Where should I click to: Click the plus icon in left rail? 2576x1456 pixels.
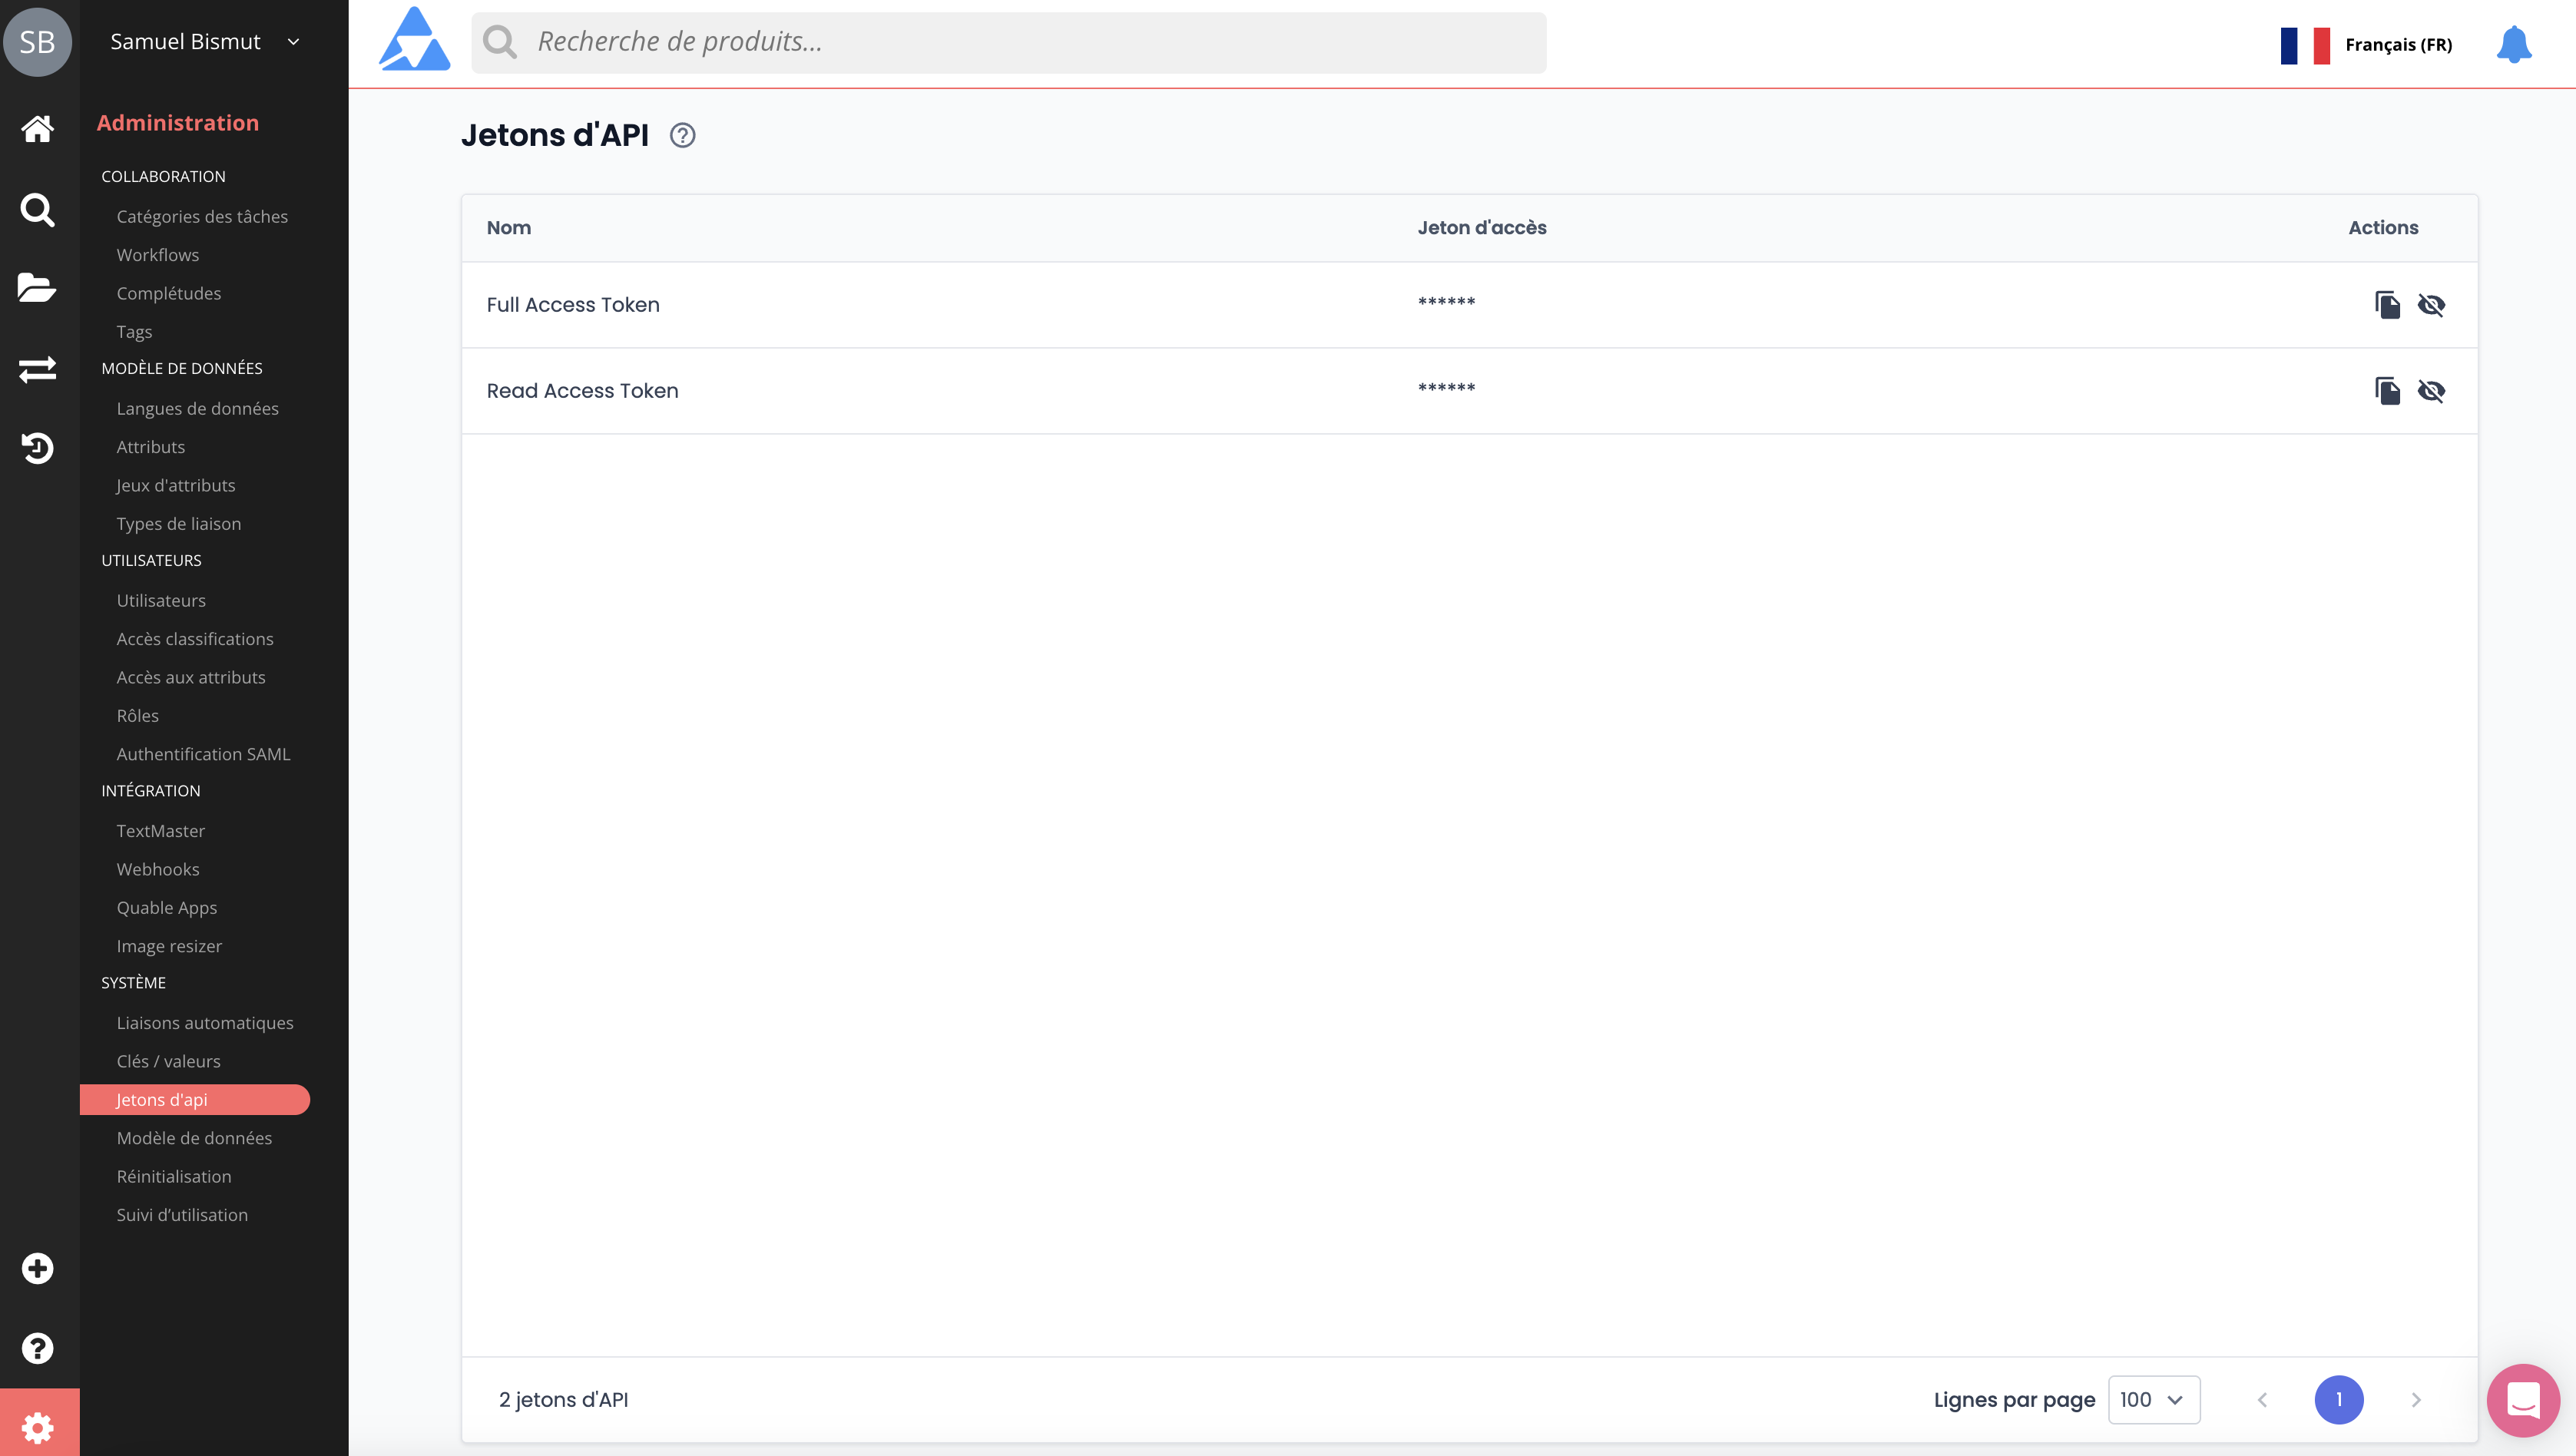[38, 1268]
